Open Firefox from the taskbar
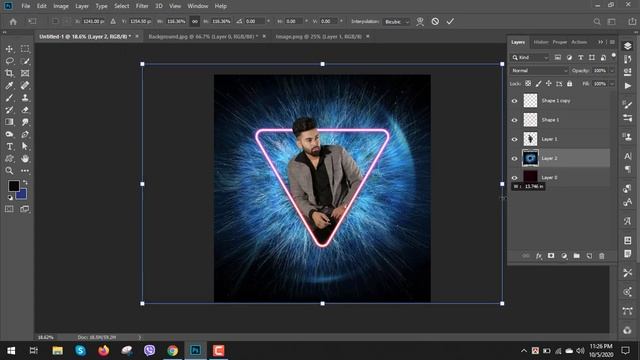Image resolution: width=640 pixels, height=360 pixels. pyautogui.click(x=104, y=351)
